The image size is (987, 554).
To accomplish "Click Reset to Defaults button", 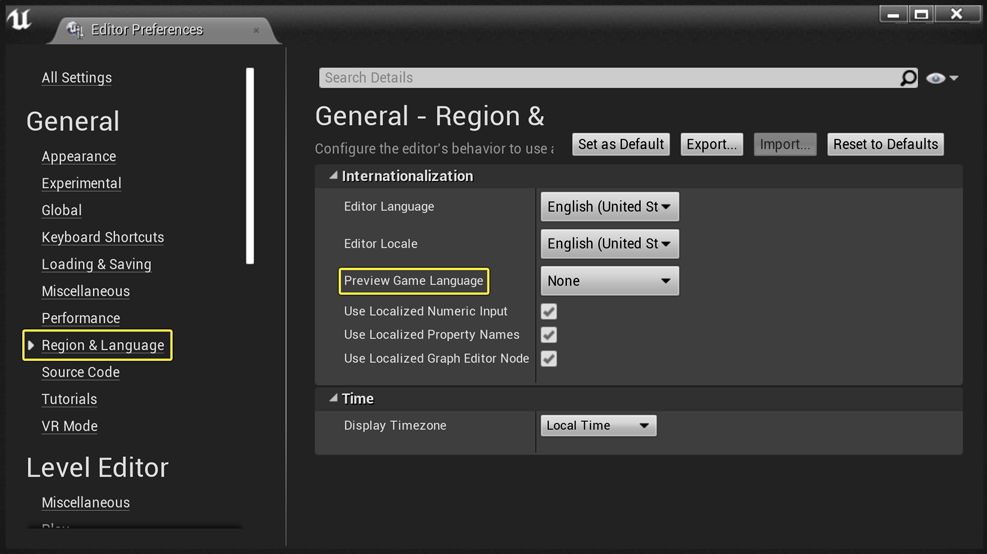I will click(885, 144).
